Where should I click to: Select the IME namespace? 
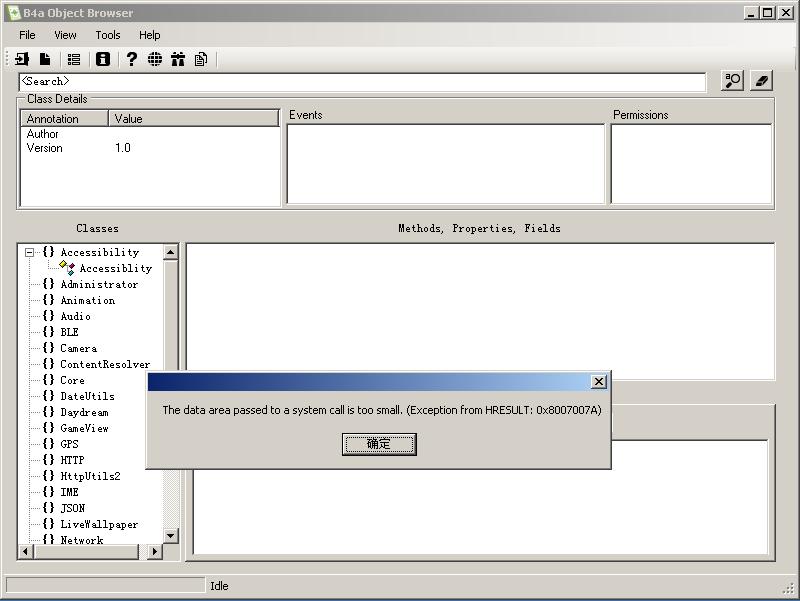point(69,492)
